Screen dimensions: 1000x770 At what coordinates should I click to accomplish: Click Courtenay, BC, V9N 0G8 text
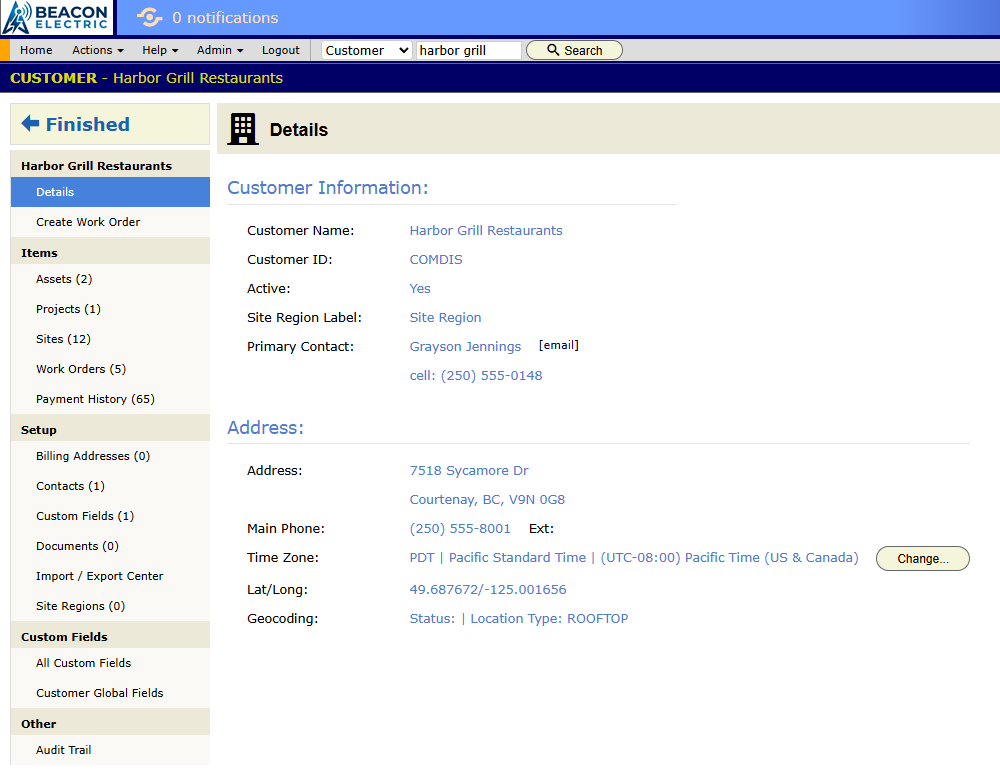(x=487, y=500)
